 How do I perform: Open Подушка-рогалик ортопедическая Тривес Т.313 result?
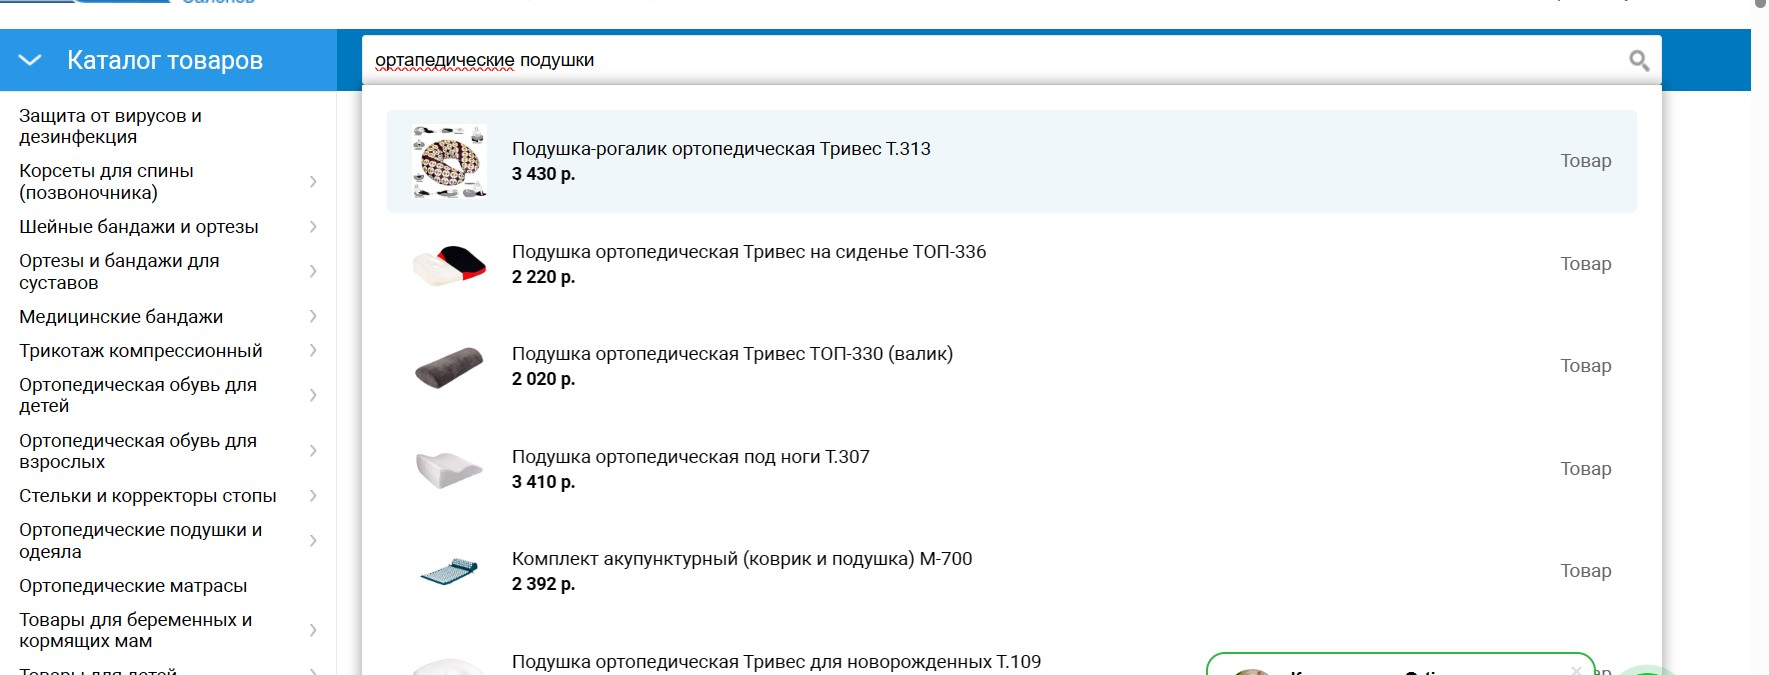pyautogui.click(x=721, y=149)
